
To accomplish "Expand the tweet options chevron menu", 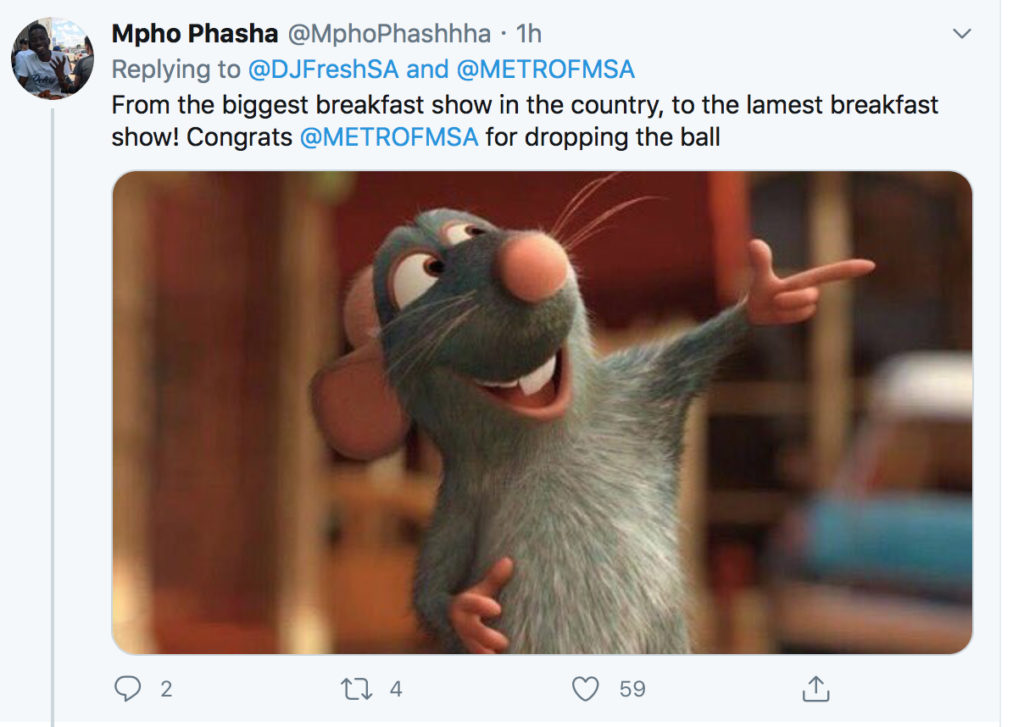I will tap(962, 33).
